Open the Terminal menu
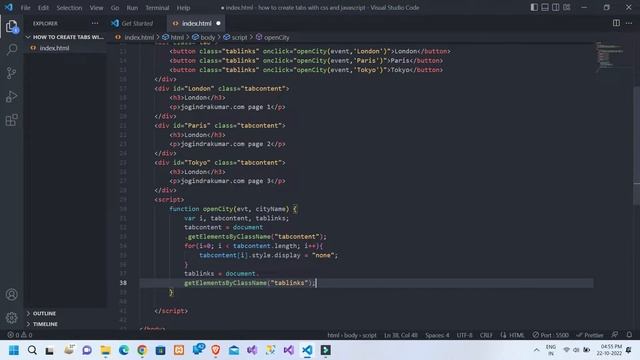The image size is (640, 360). coord(157,8)
